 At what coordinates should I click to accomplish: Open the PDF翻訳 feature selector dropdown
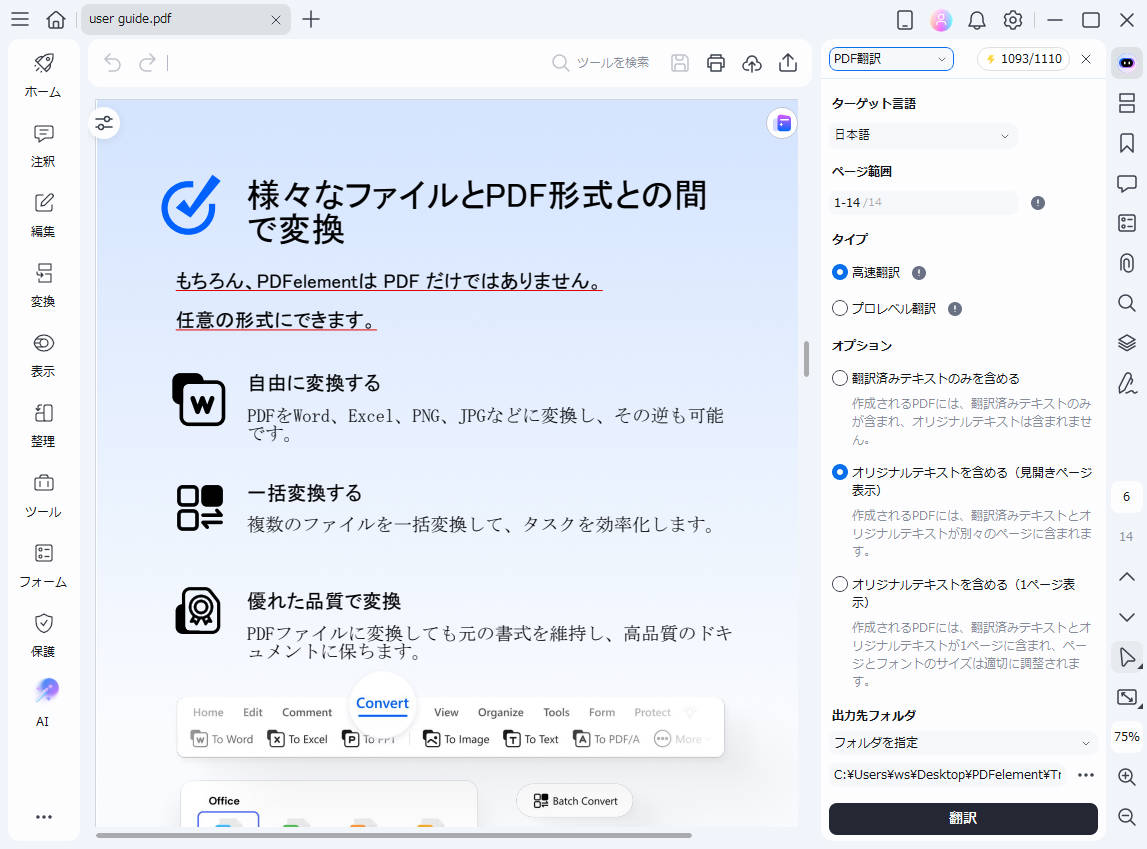pyautogui.click(x=888, y=59)
